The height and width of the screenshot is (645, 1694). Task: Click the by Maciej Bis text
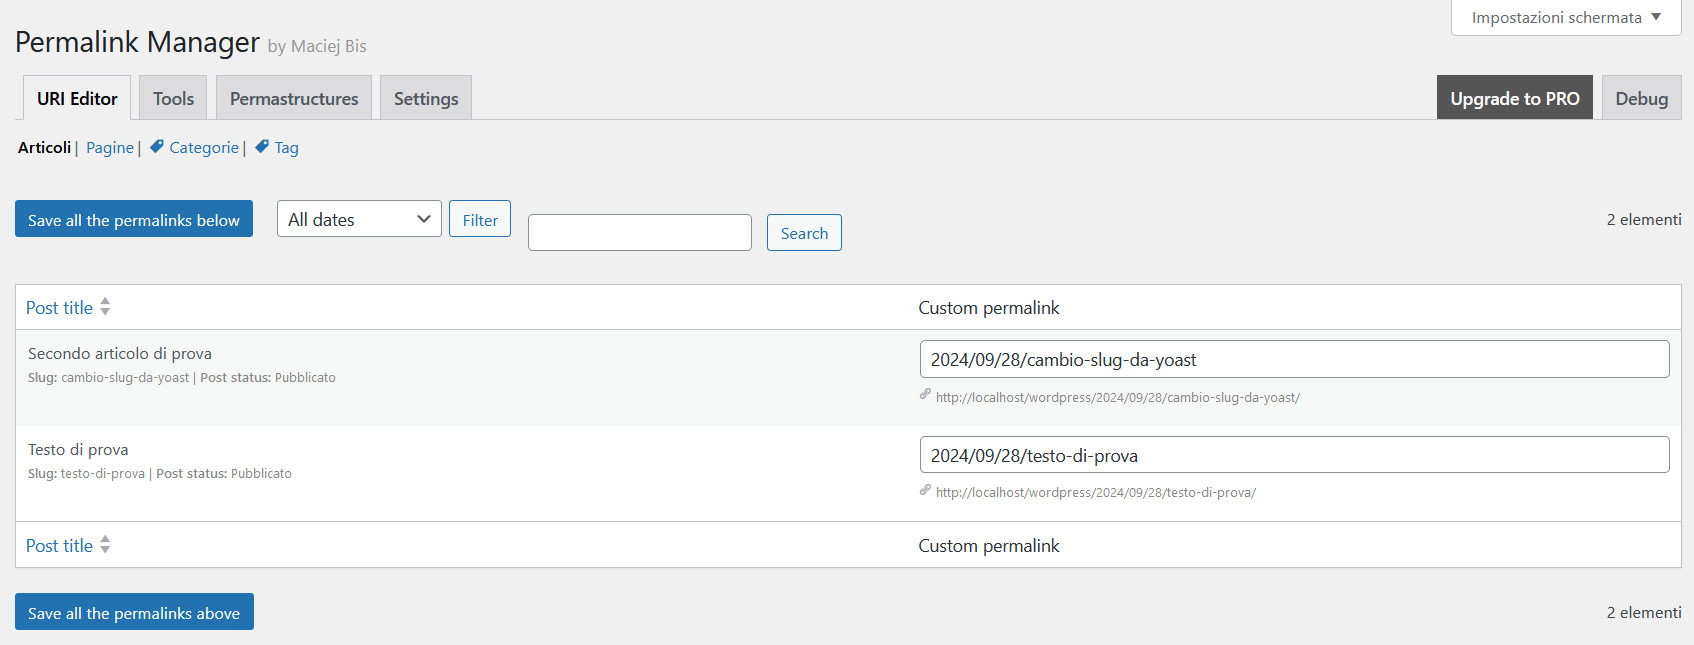click(x=317, y=46)
